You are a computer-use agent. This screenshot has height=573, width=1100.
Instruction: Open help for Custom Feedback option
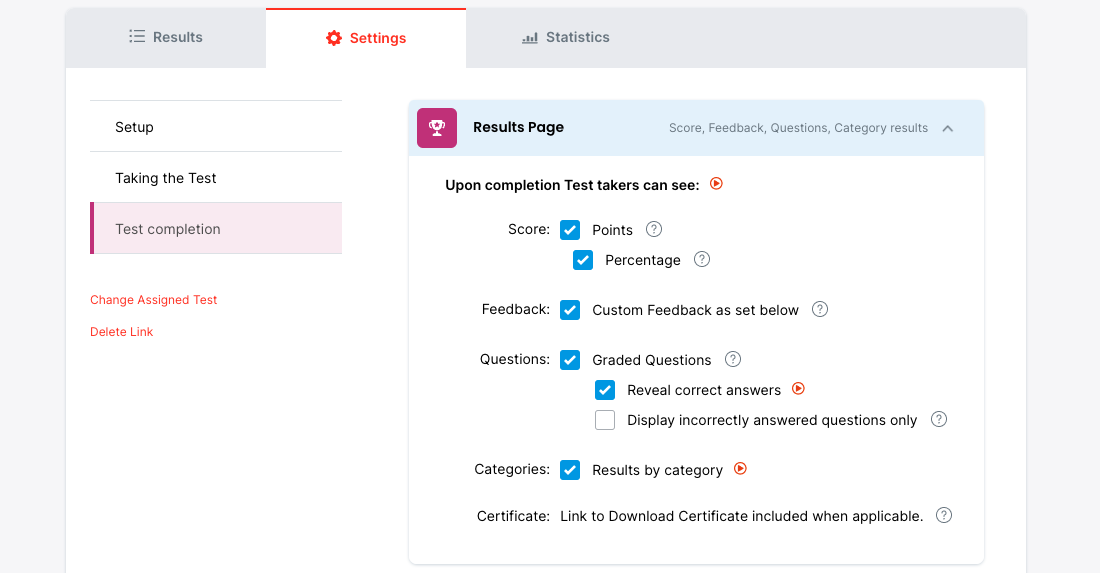(x=820, y=309)
